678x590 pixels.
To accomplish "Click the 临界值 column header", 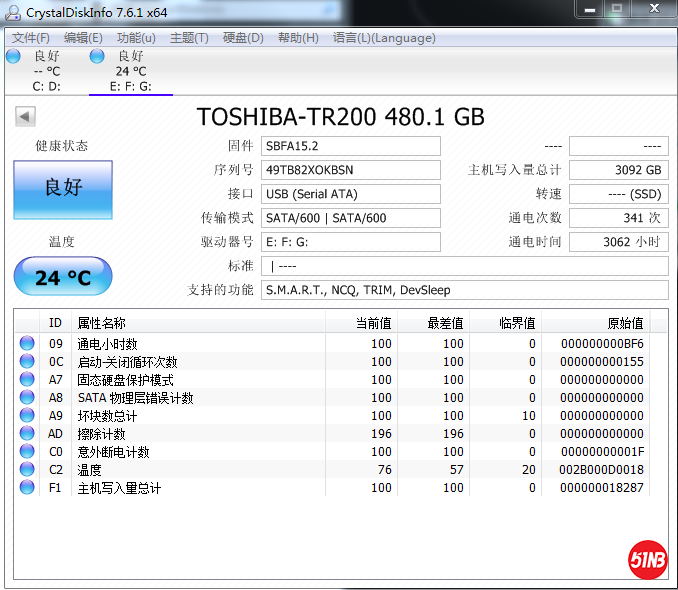I will pos(505,323).
